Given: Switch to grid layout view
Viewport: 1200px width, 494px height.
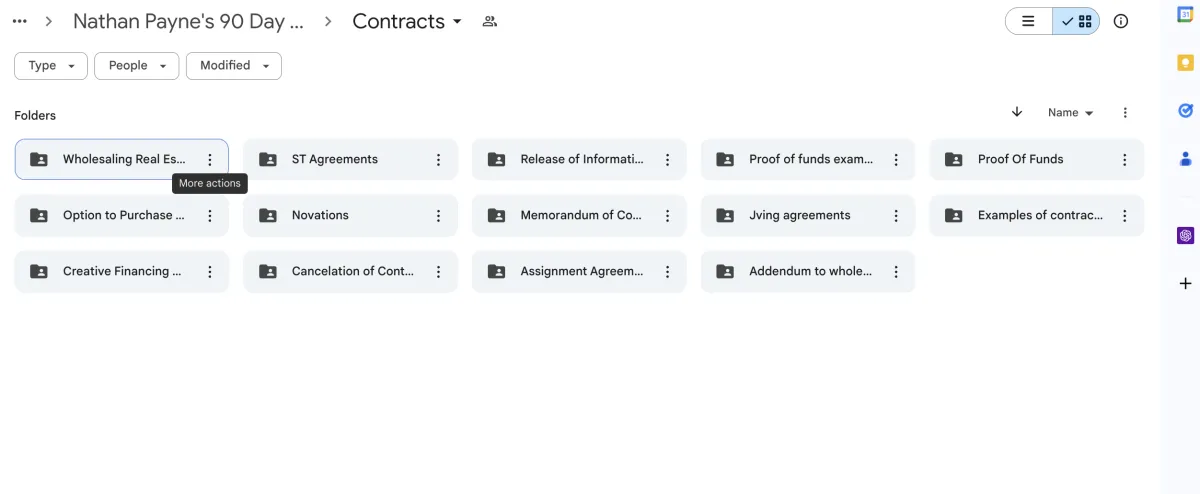Looking at the screenshot, I should coord(1076,21).
